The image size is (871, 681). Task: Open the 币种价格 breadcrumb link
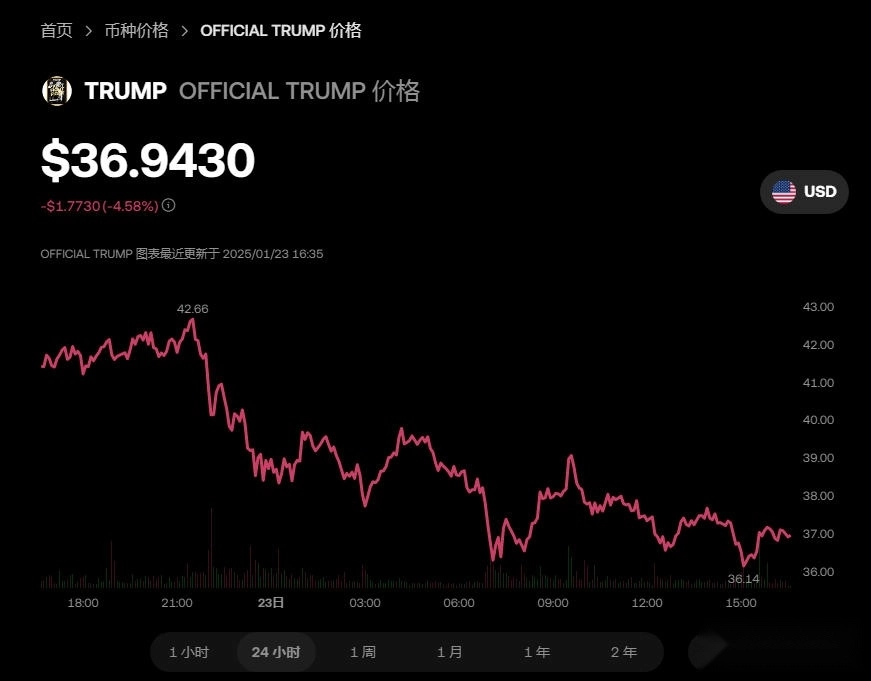pyautogui.click(x=137, y=31)
